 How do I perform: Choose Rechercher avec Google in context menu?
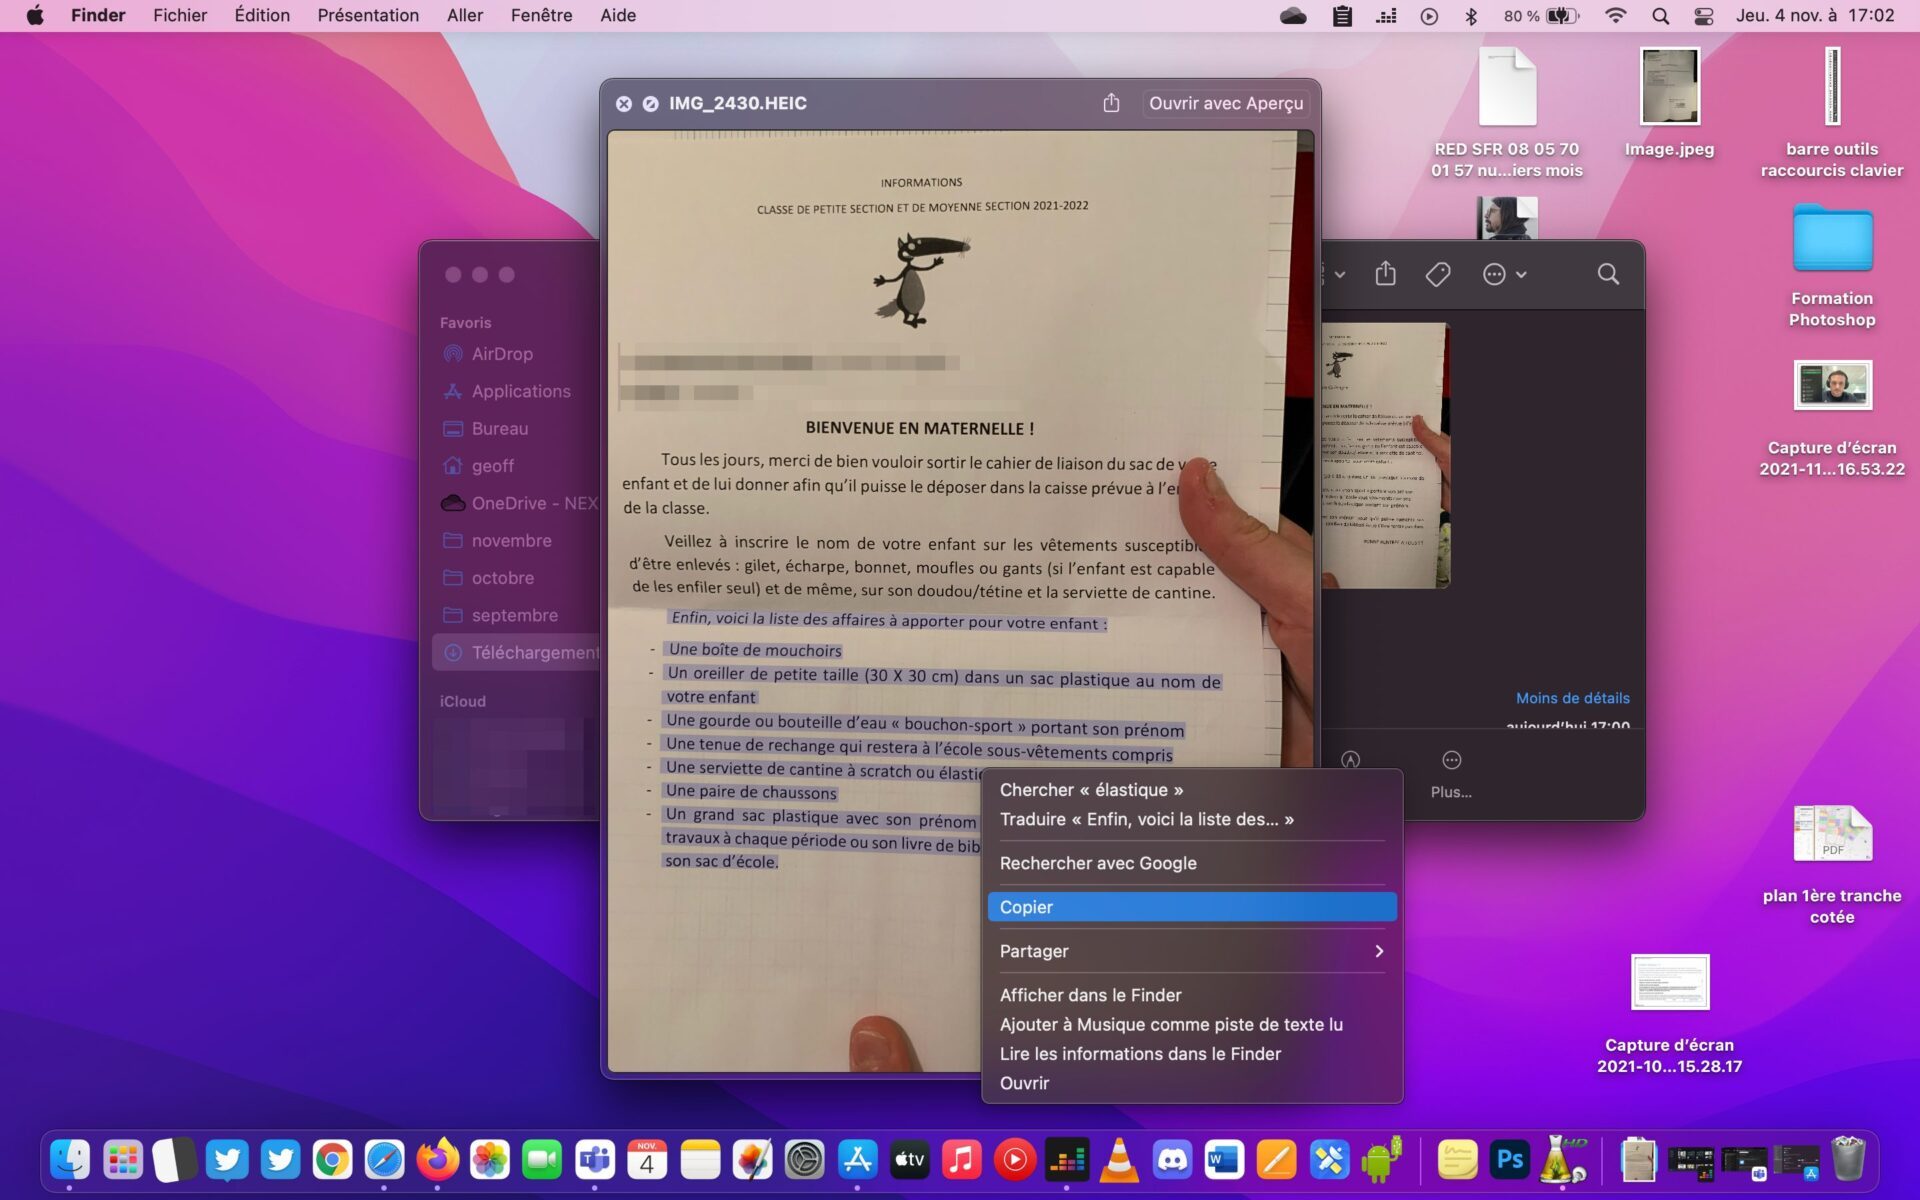pyautogui.click(x=1192, y=863)
